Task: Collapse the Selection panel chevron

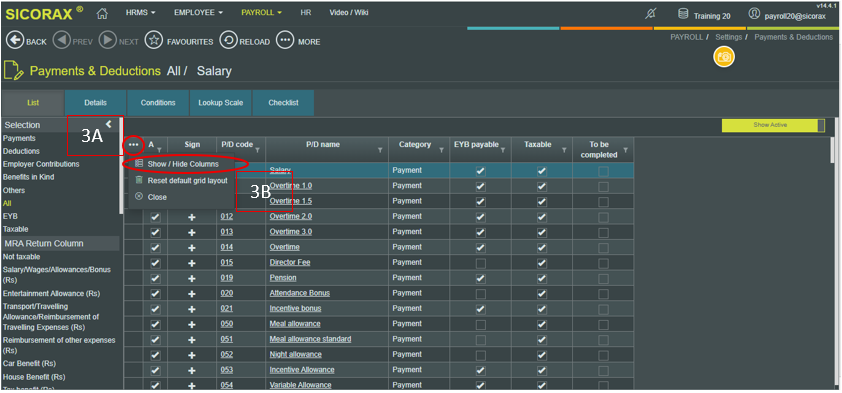Action: point(108,124)
